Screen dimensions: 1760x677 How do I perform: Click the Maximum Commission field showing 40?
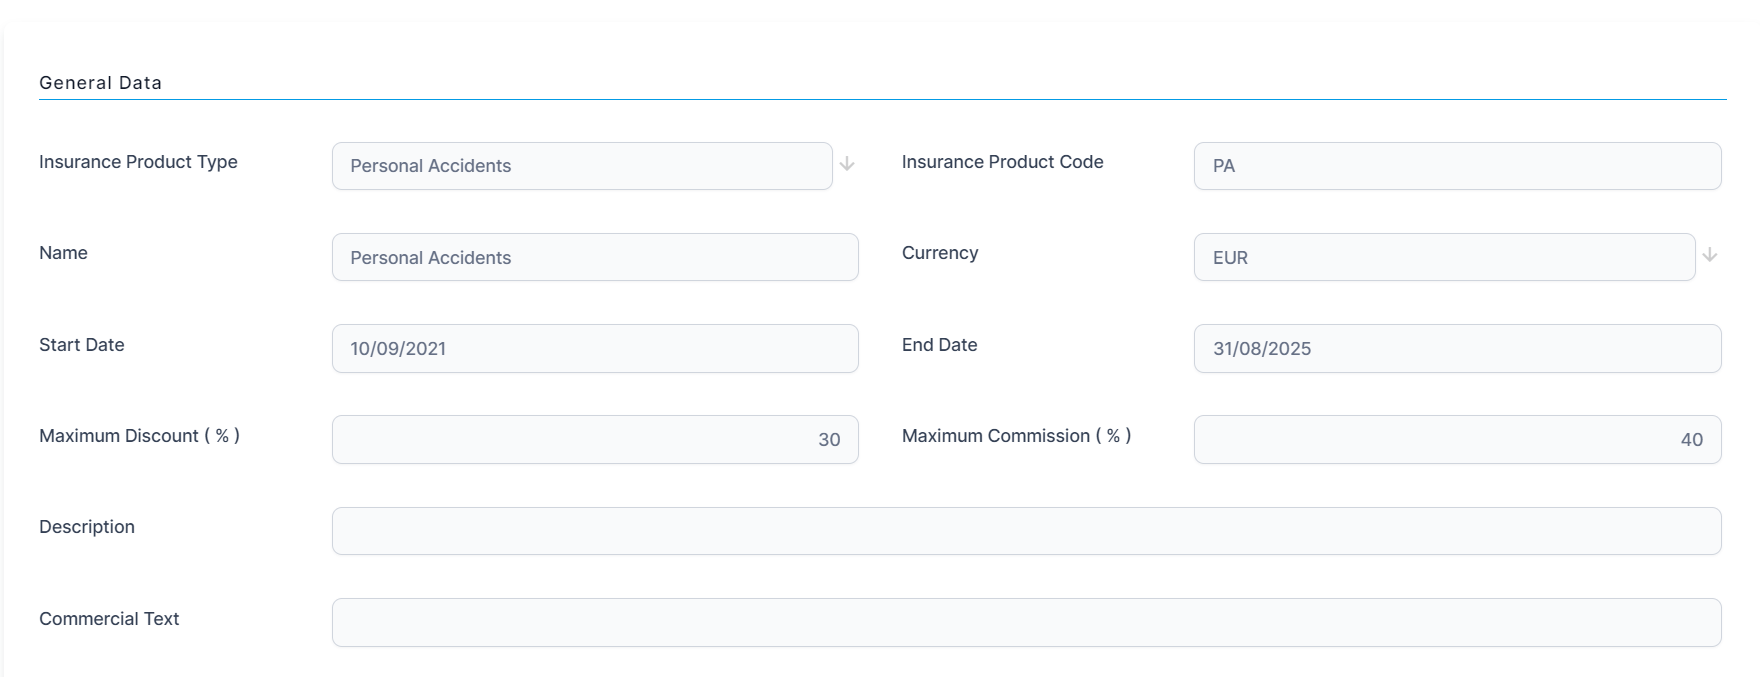[1456, 440]
